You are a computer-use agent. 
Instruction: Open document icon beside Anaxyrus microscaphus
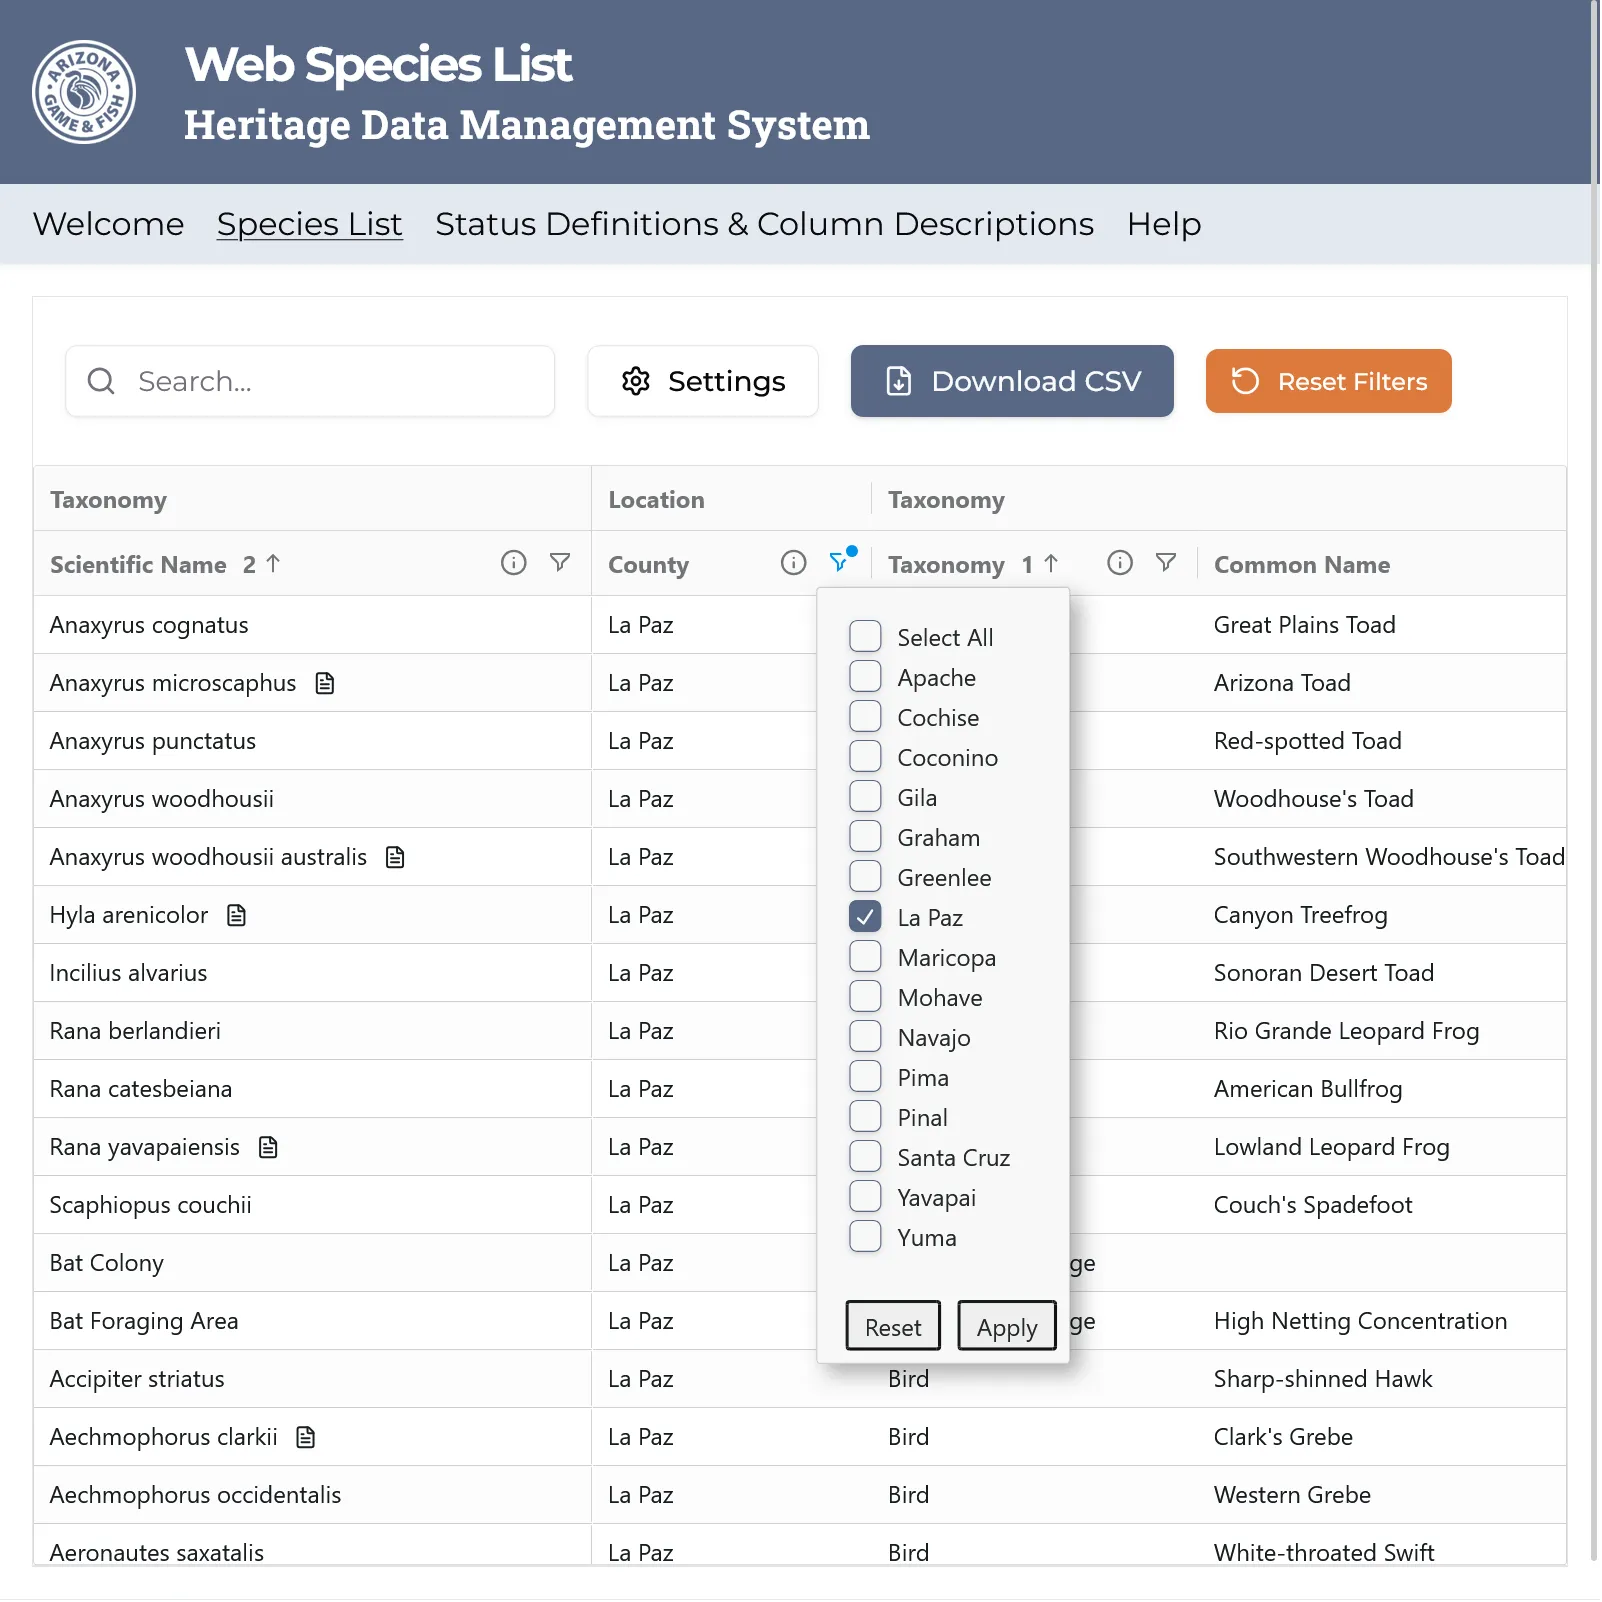(x=325, y=683)
